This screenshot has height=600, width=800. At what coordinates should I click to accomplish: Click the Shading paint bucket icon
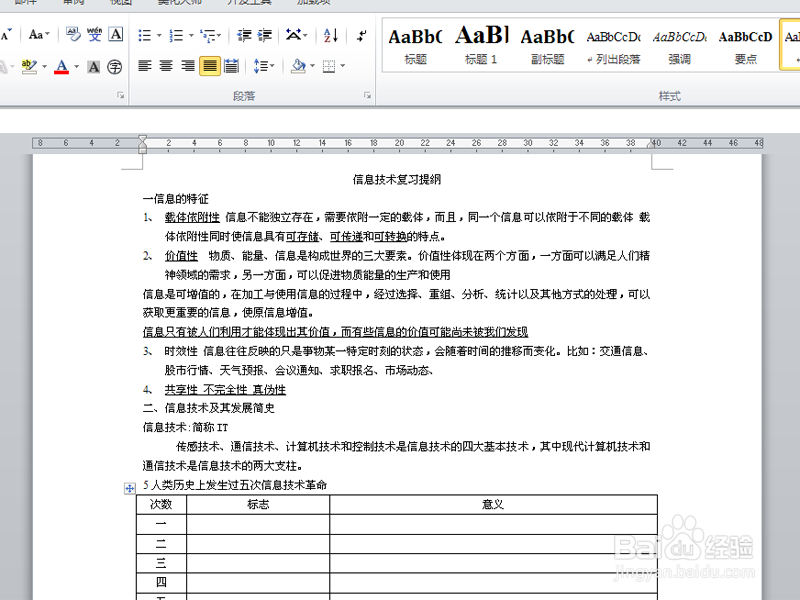coord(298,66)
